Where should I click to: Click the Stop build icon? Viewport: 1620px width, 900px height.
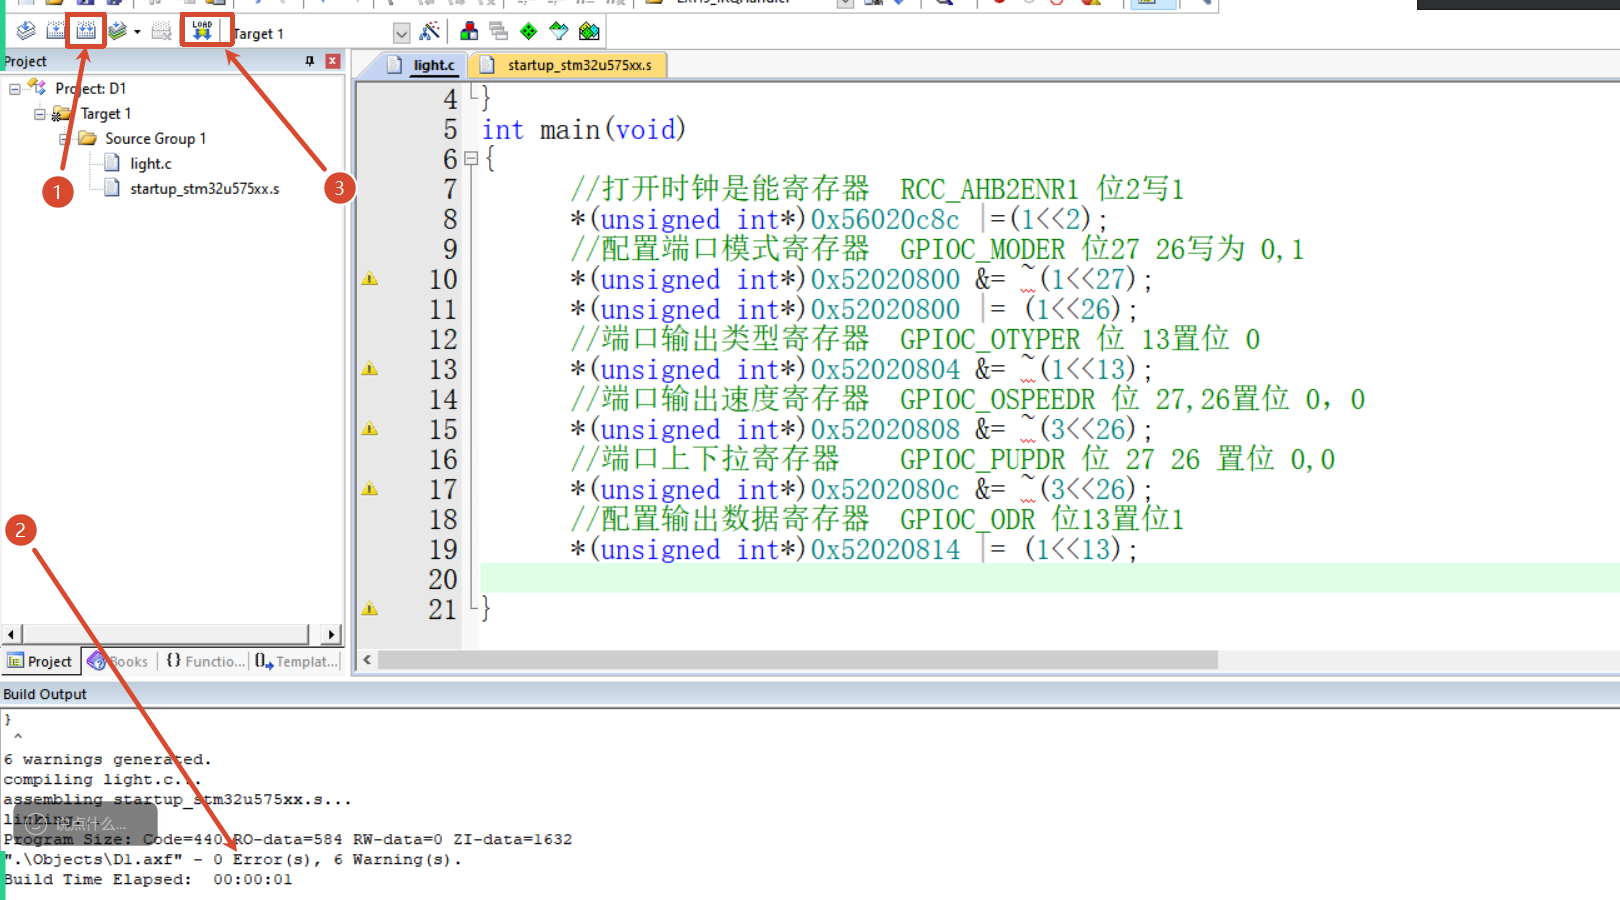[162, 32]
